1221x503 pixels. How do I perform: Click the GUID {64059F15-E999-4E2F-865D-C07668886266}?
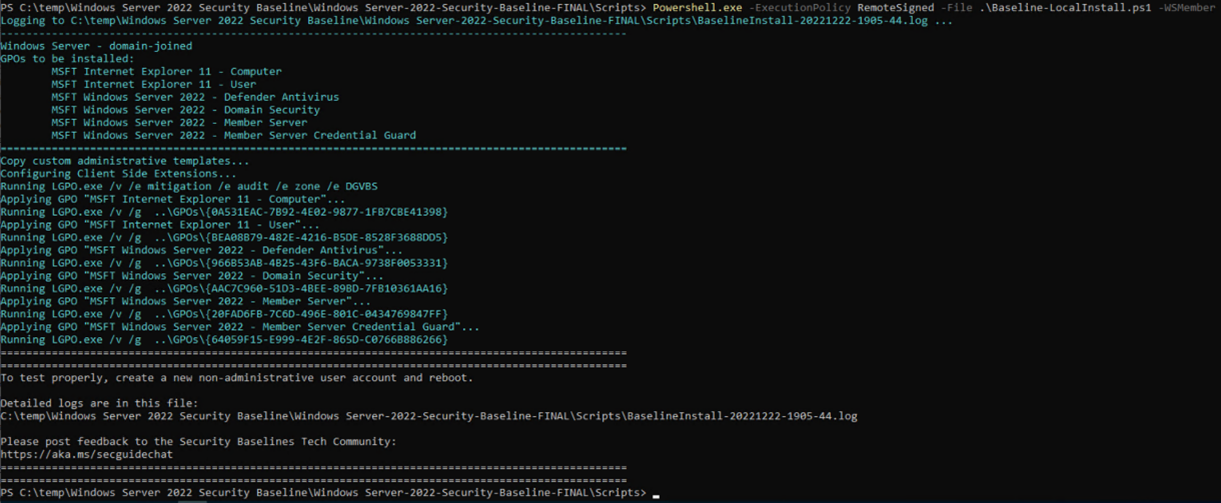click(314, 340)
